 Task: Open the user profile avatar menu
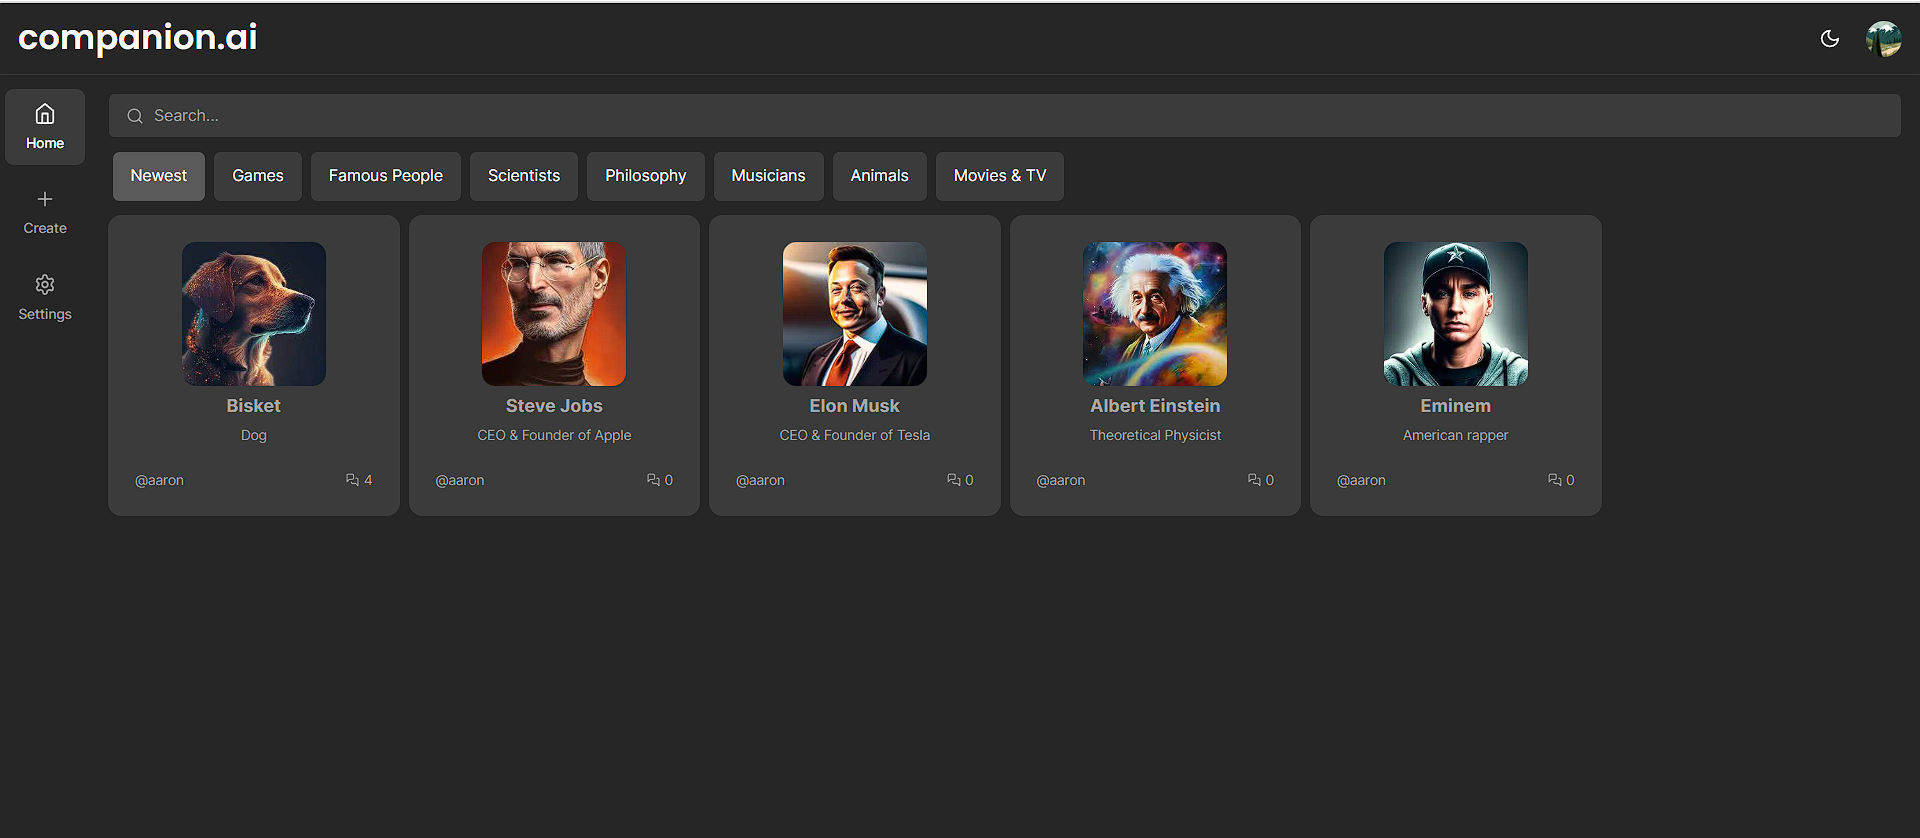[x=1883, y=39]
